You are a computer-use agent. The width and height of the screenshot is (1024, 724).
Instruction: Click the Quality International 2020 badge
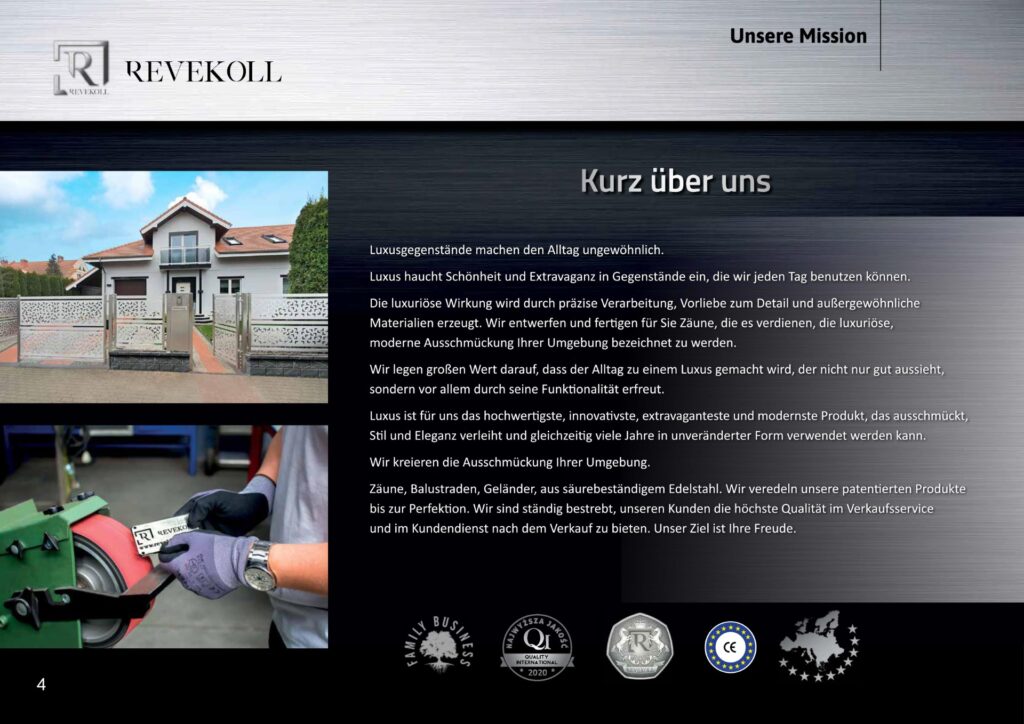[537, 647]
